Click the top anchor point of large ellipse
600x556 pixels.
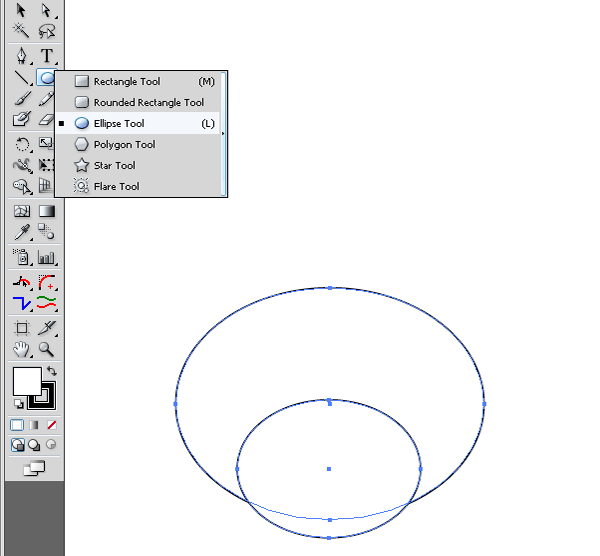point(330,287)
